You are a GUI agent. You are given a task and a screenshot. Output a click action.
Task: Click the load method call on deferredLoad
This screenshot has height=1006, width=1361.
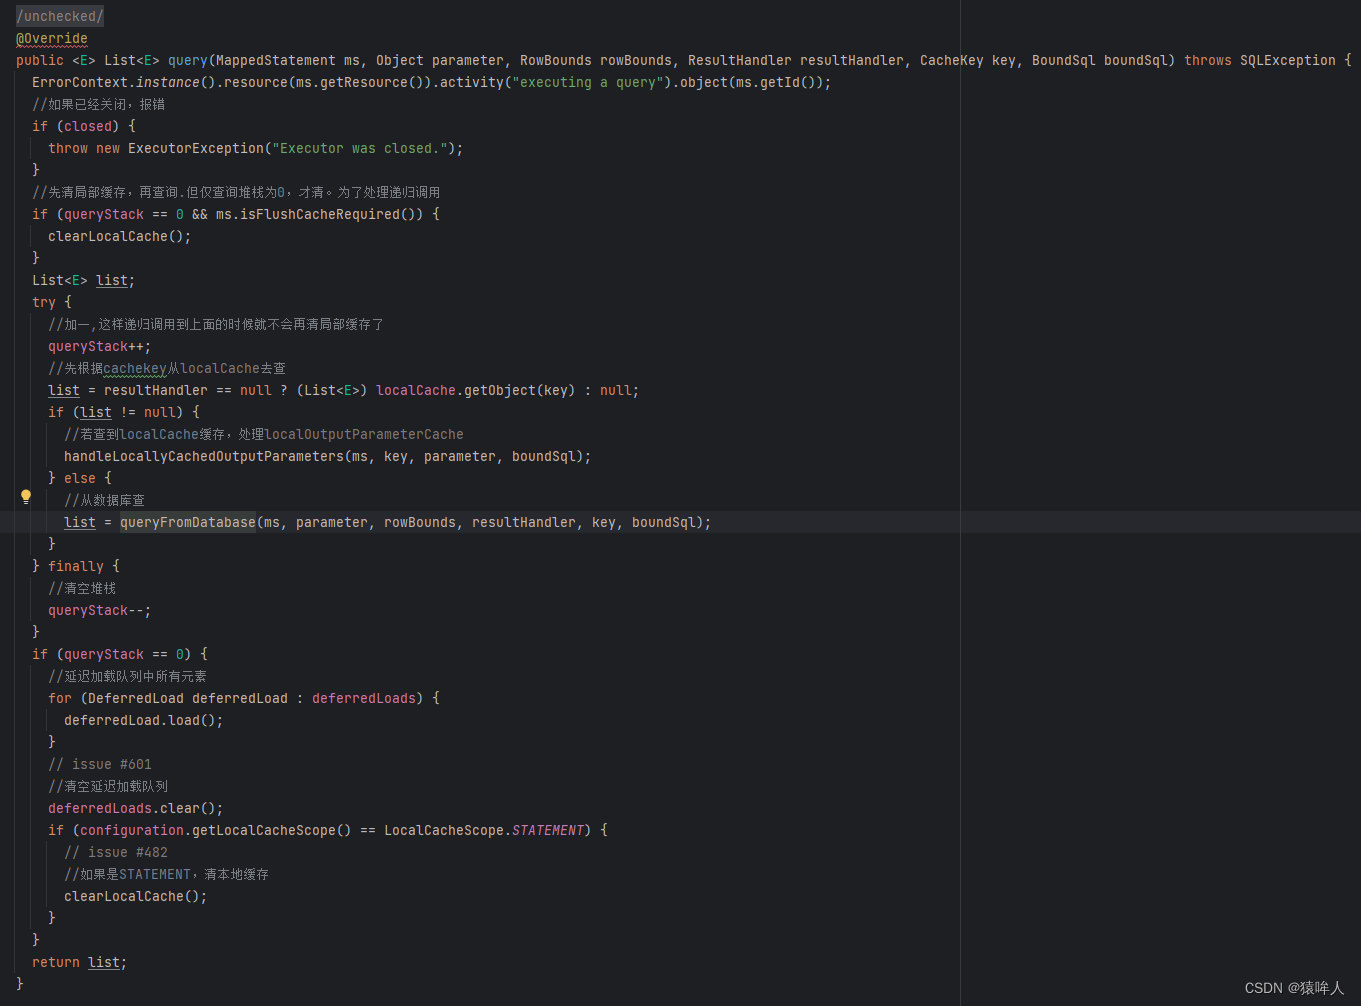(x=184, y=720)
